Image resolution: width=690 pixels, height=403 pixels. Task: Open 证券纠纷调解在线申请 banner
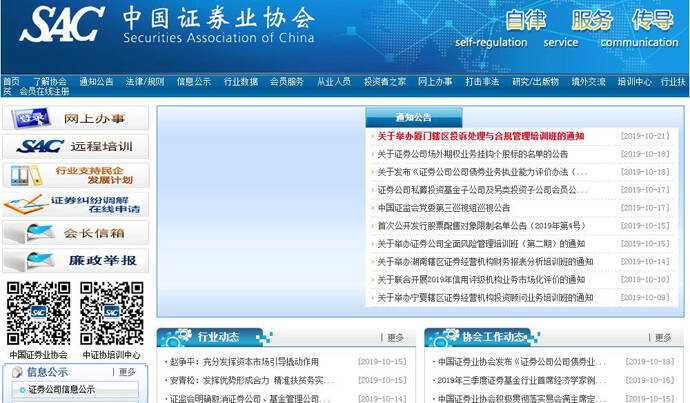point(76,204)
